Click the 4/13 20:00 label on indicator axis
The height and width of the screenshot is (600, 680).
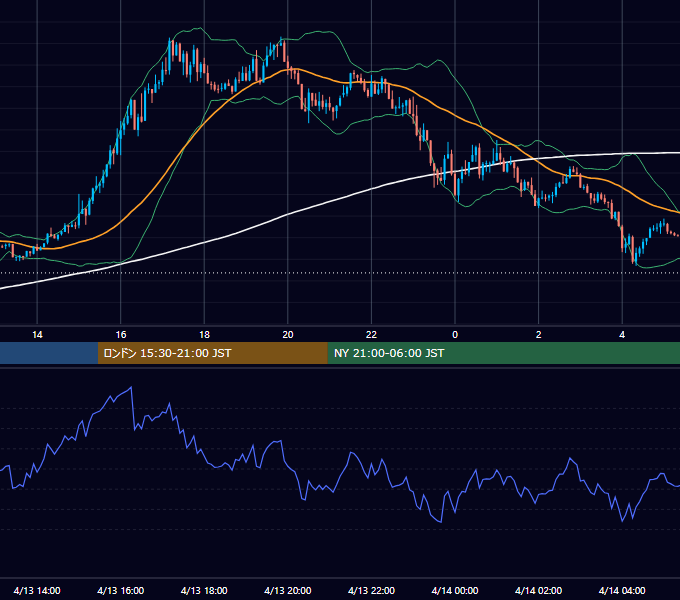[288, 590]
